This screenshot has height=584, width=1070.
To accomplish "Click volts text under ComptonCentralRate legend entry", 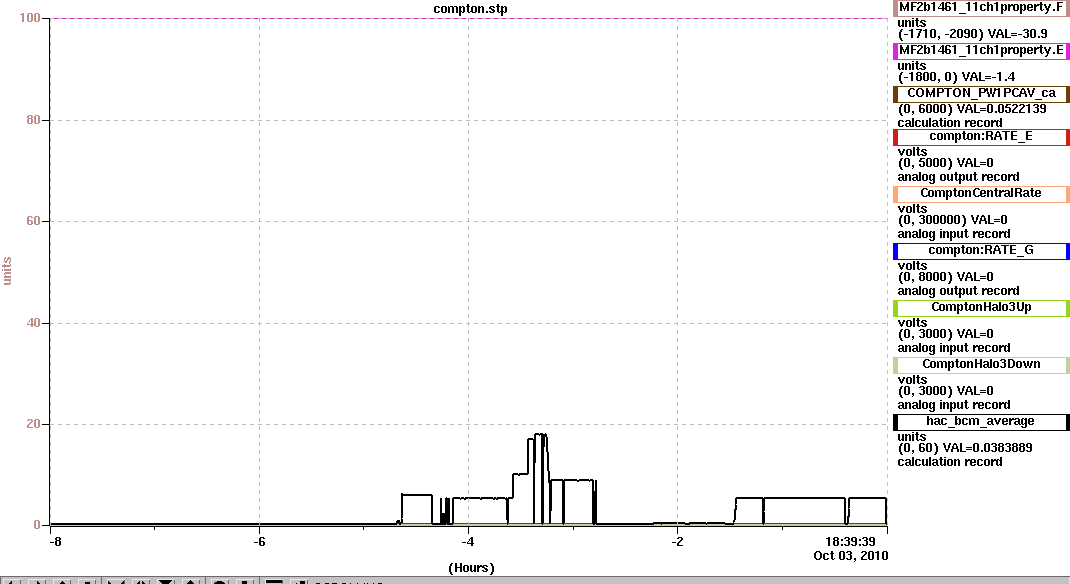I will point(912,209).
